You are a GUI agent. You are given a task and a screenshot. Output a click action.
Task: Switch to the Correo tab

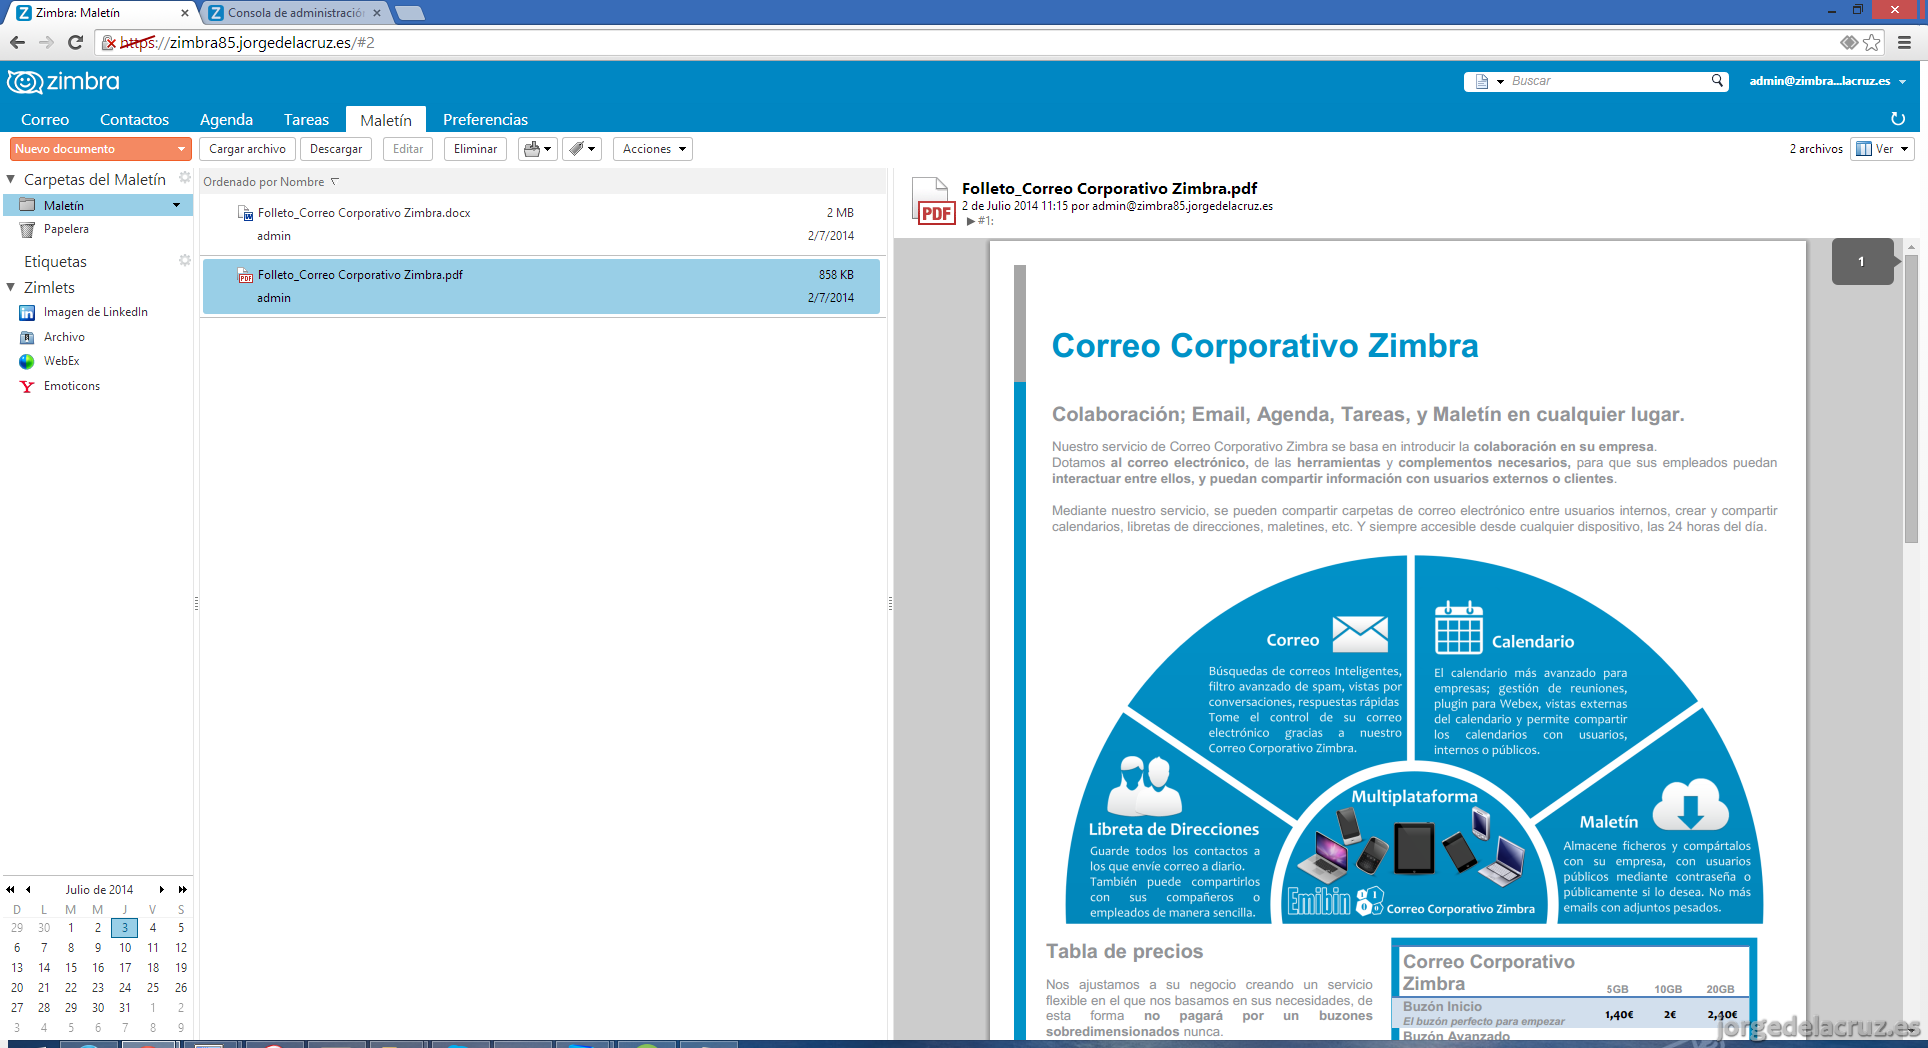45,119
